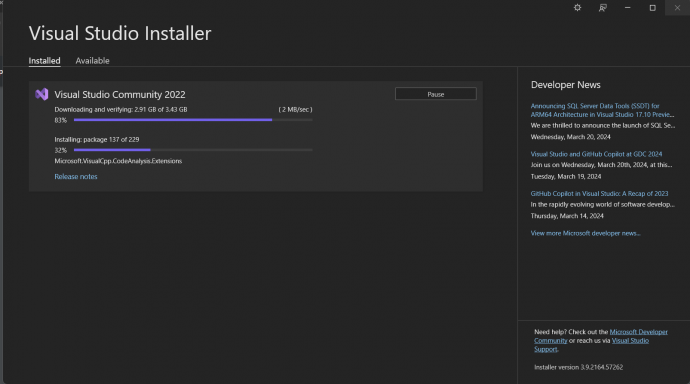Close the Visual Studio Installer window
The width and height of the screenshot is (690, 384).
pyautogui.click(x=677, y=7)
